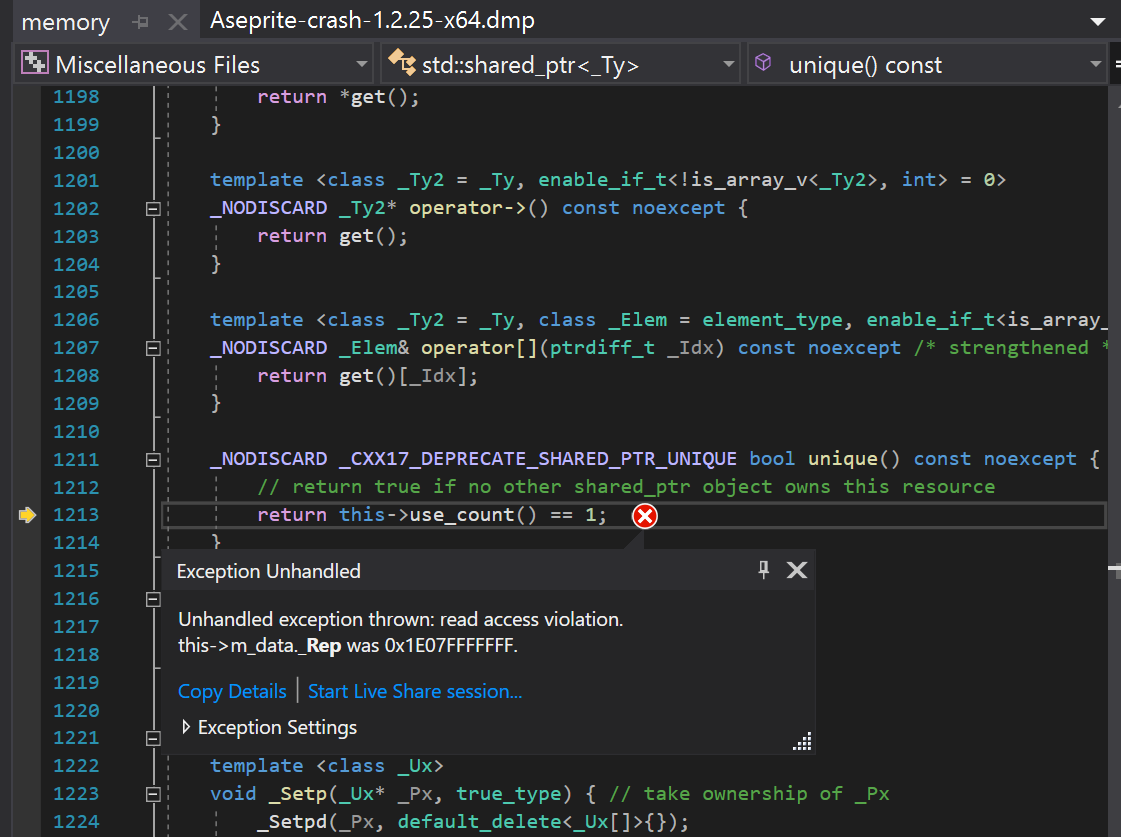Collapse the _Setp function at line 1223
1121x837 pixels.
click(153, 794)
